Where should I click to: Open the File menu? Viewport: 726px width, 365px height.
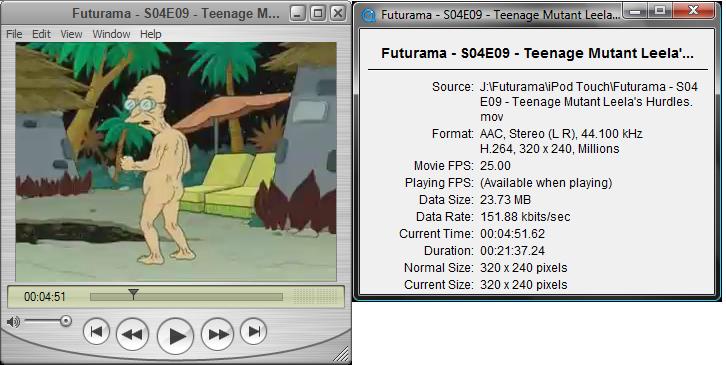[x=14, y=34]
